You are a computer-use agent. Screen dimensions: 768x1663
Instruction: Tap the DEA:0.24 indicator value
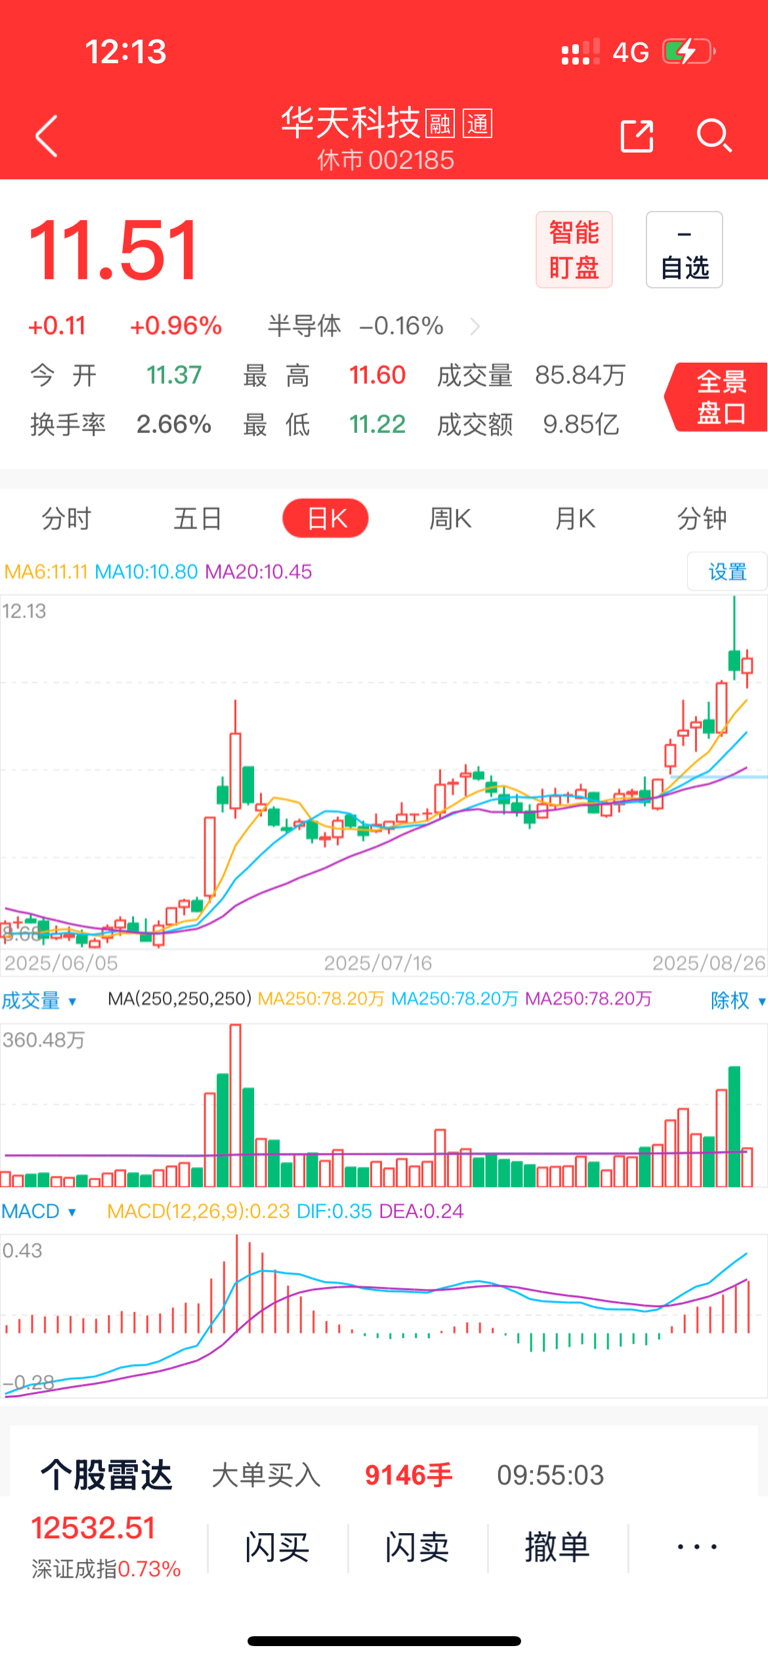tap(421, 1212)
